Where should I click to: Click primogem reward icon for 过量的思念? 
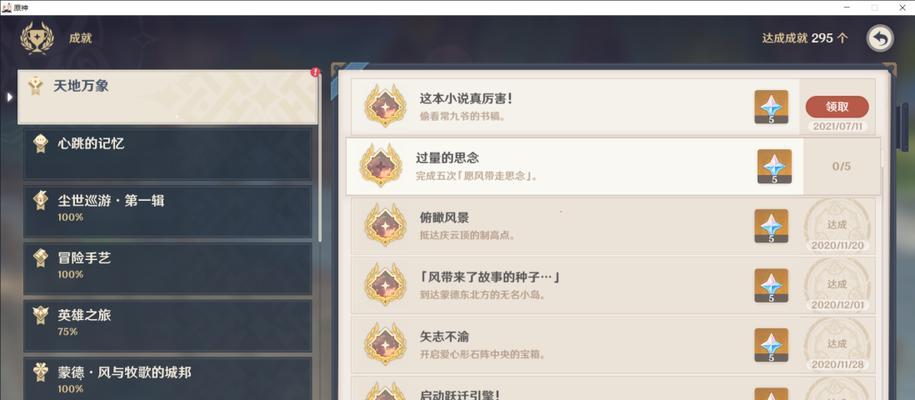coord(774,166)
